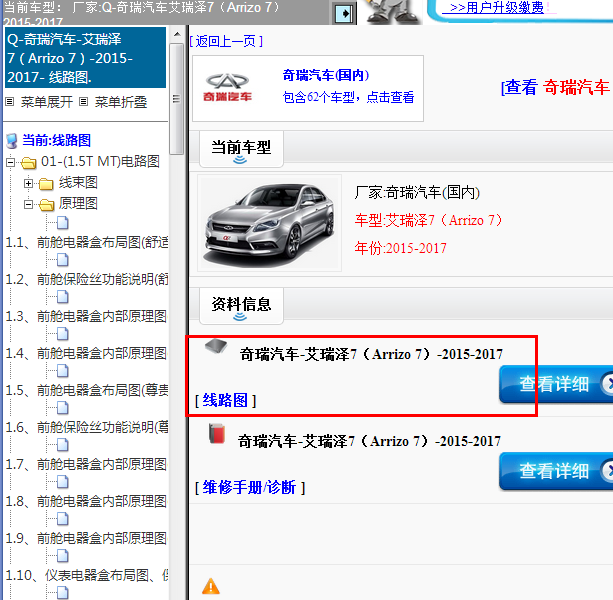This screenshot has height=600, width=613.
Task: Click scroll-up arrow of left tree panel
Action: pos(177,34)
